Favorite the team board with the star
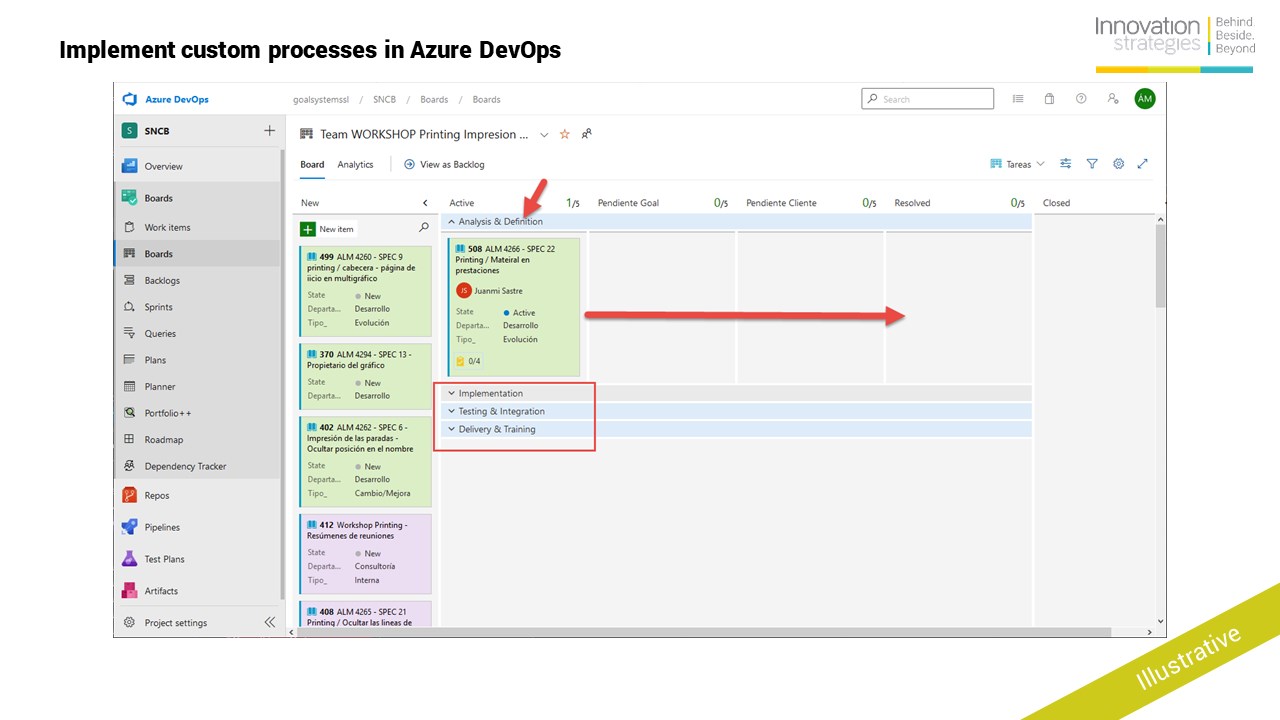 point(564,134)
